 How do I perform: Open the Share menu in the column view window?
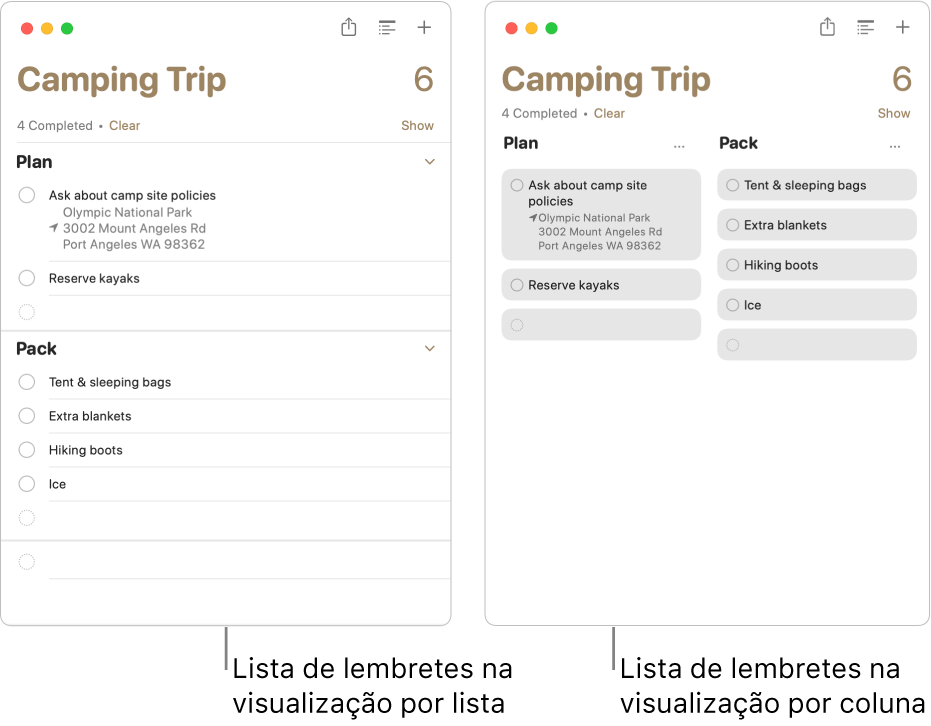827,28
